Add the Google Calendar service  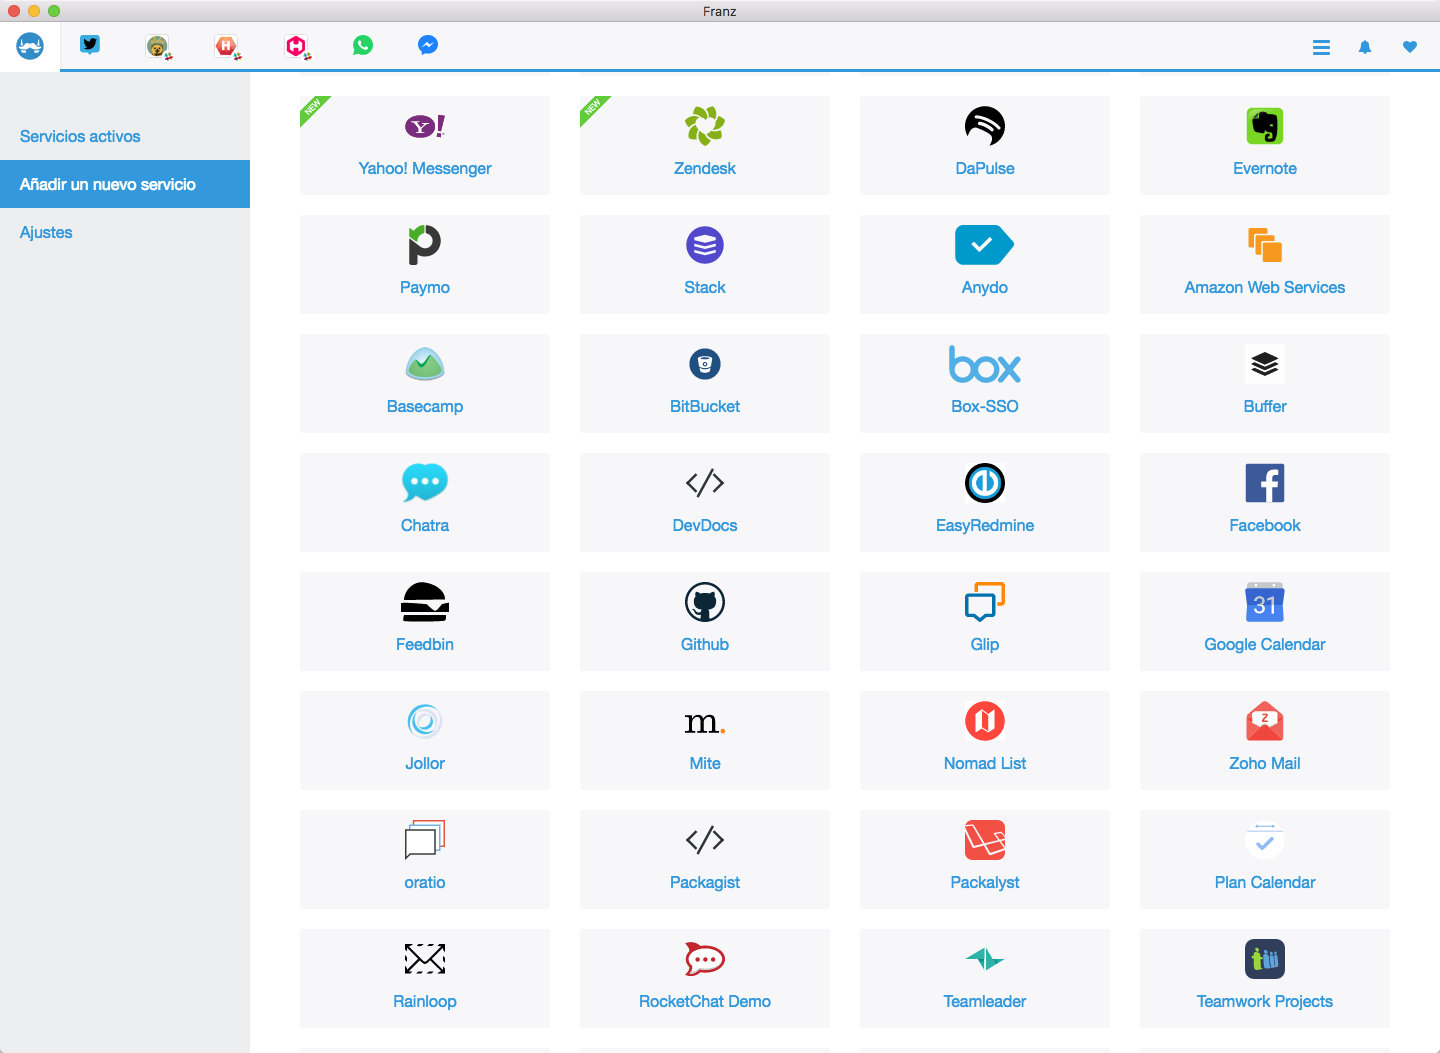pos(1264,621)
